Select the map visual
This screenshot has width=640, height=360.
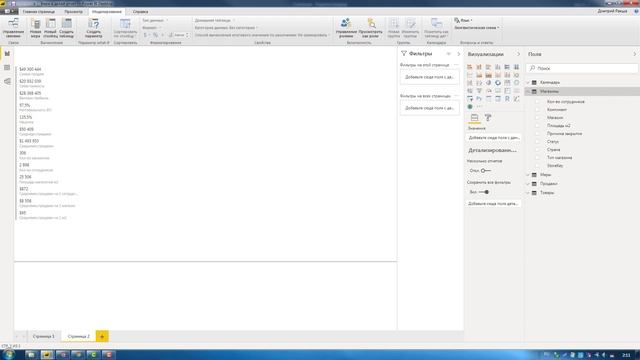tap(516, 83)
